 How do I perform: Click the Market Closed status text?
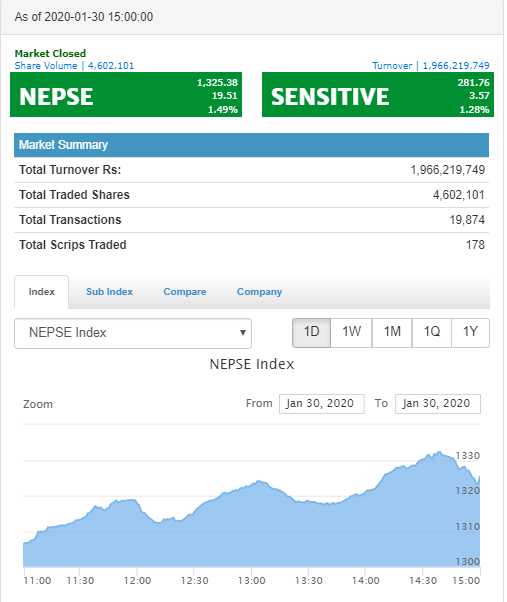(x=50, y=53)
